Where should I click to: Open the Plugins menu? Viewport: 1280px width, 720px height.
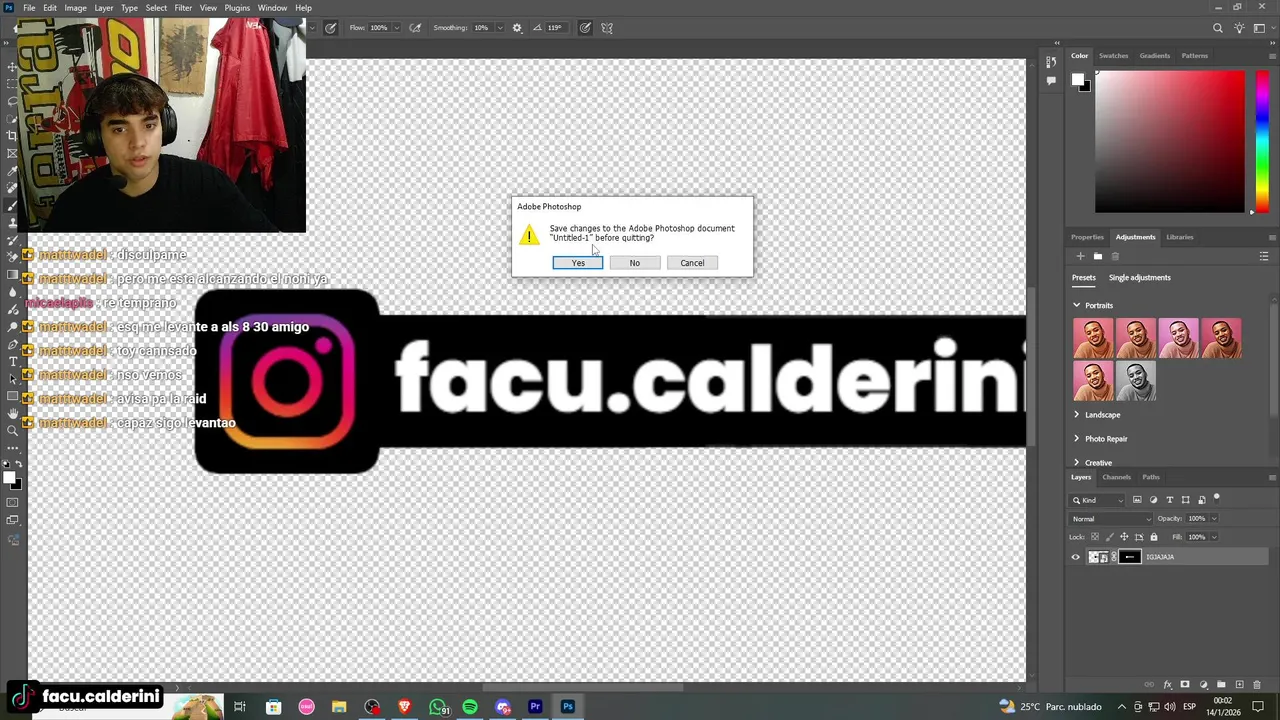pos(237,8)
